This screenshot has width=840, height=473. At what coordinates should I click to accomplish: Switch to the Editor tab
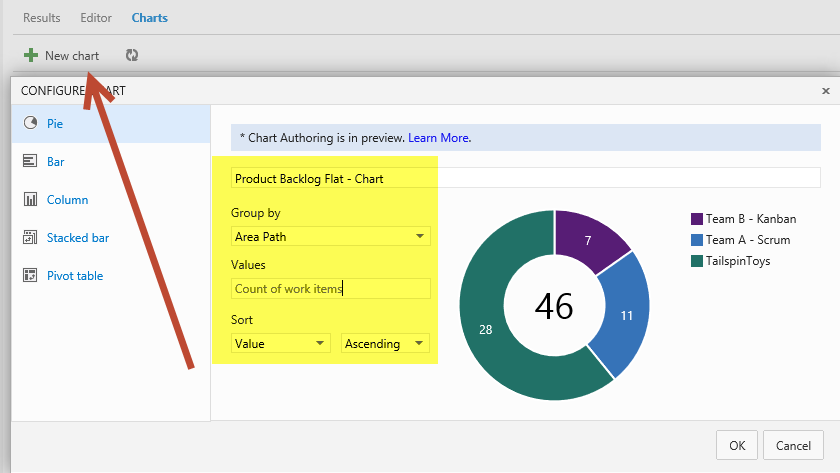(x=96, y=18)
